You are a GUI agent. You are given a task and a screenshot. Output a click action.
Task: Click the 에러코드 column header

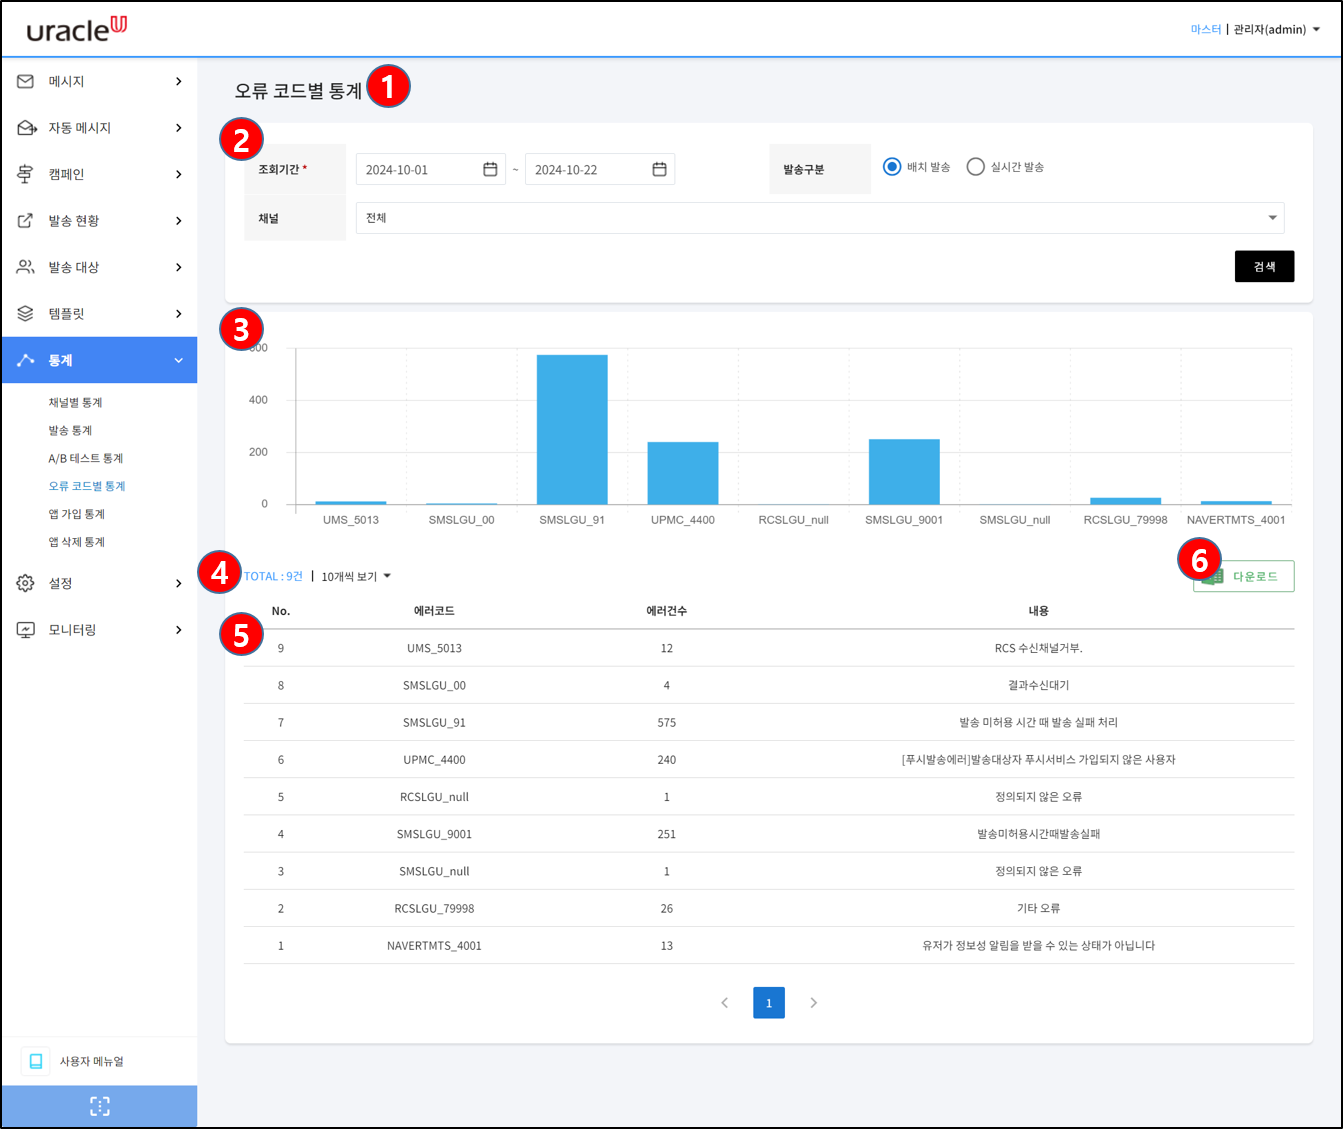[434, 611]
